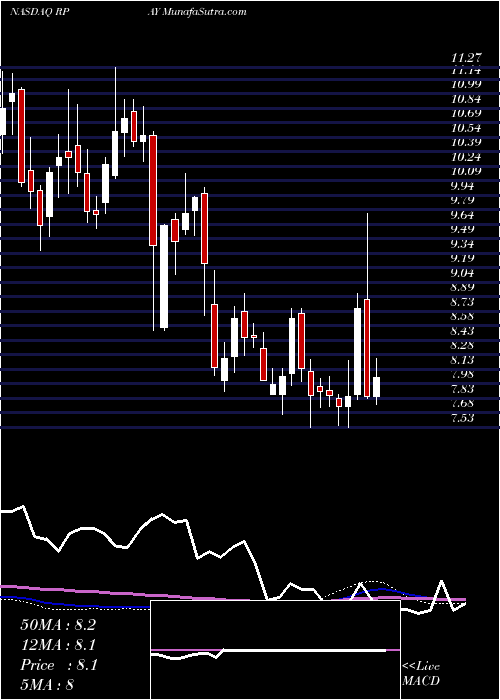Click the 5MA : 8 readout

pos(47,685)
